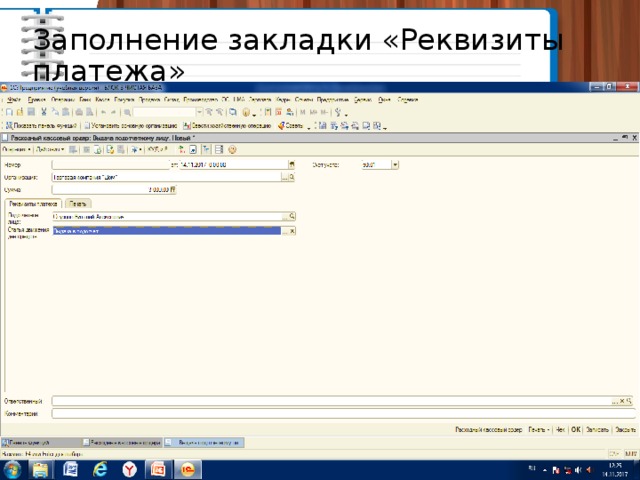Click the Расходный кассовый ордер print button
This screenshot has width=640, height=480.
coord(489,429)
